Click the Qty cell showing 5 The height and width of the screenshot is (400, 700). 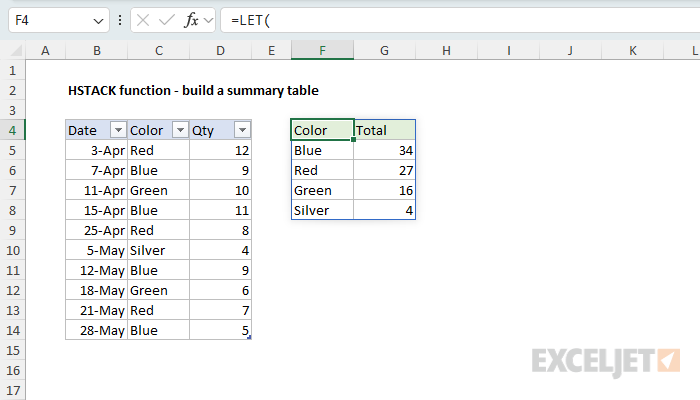point(221,330)
